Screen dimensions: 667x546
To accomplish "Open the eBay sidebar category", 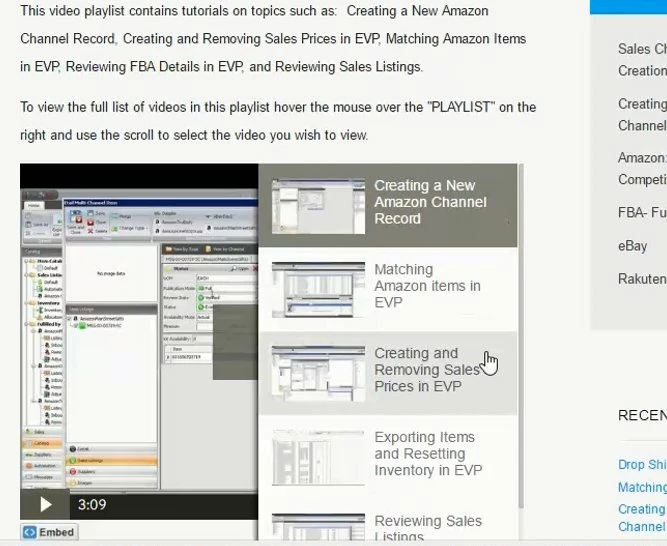I will (x=633, y=246).
